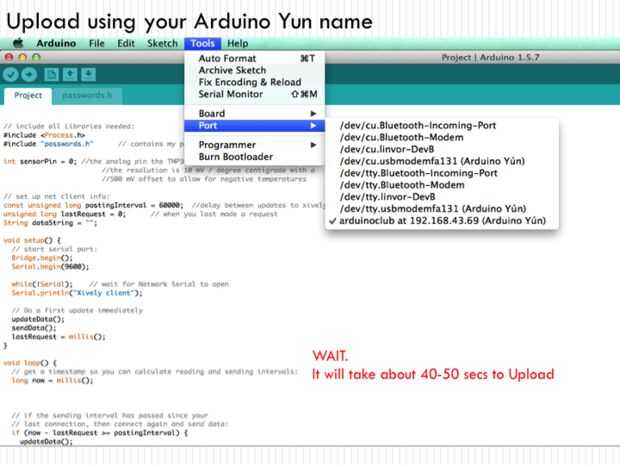Open the Edit menu
The height and width of the screenshot is (465, 620).
pyautogui.click(x=126, y=43)
